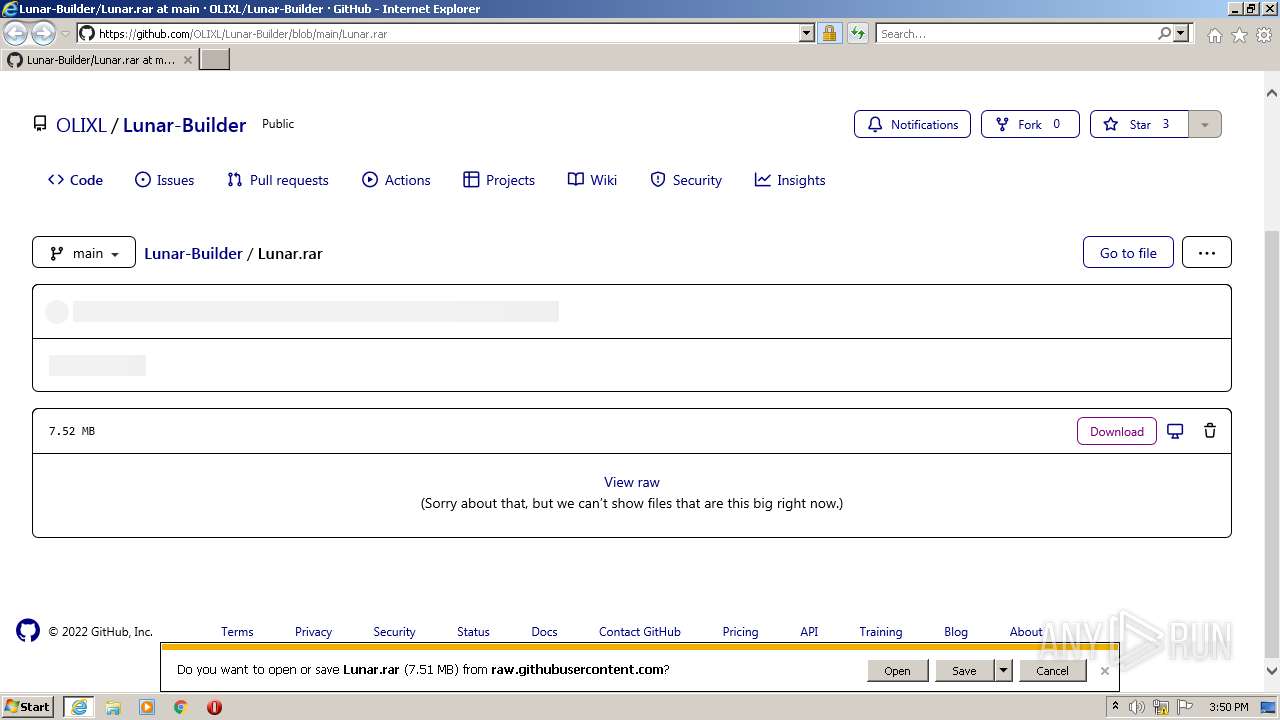Click the search magnifier icon

(x=1164, y=34)
